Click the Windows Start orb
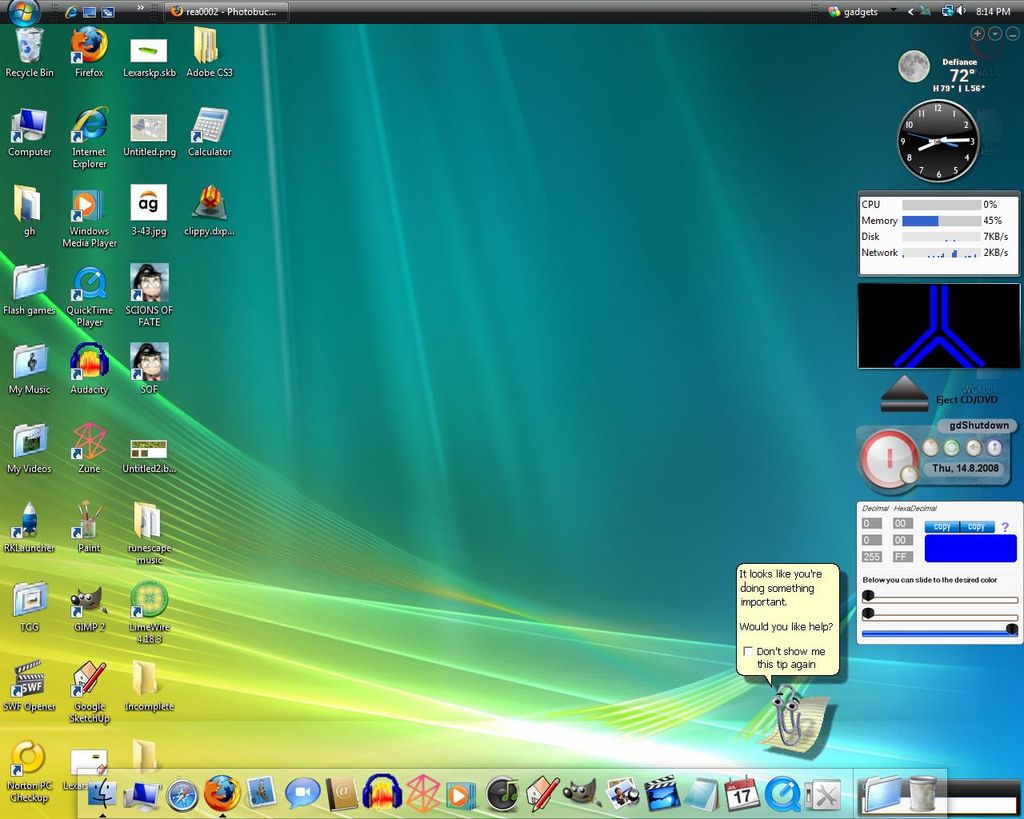The width and height of the screenshot is (1024, 819). click(x=24, y=10)
